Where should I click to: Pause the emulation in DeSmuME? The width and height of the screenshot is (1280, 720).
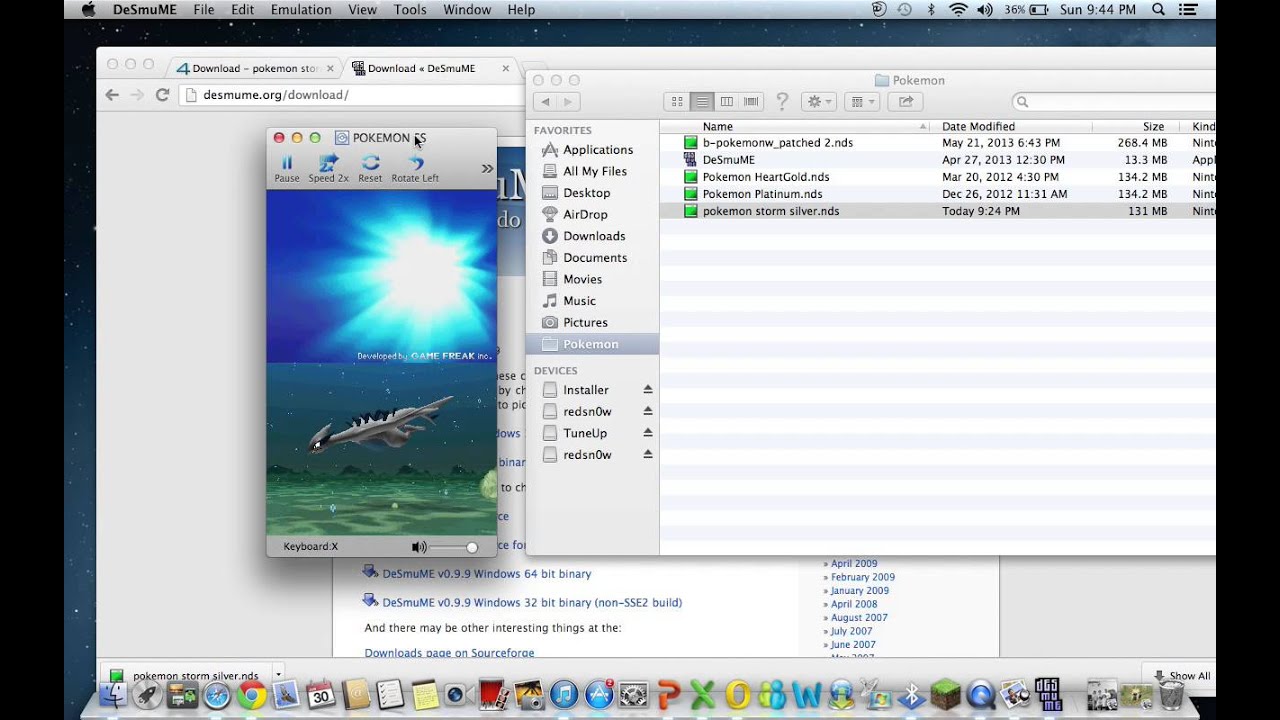(x=287, y=168)
